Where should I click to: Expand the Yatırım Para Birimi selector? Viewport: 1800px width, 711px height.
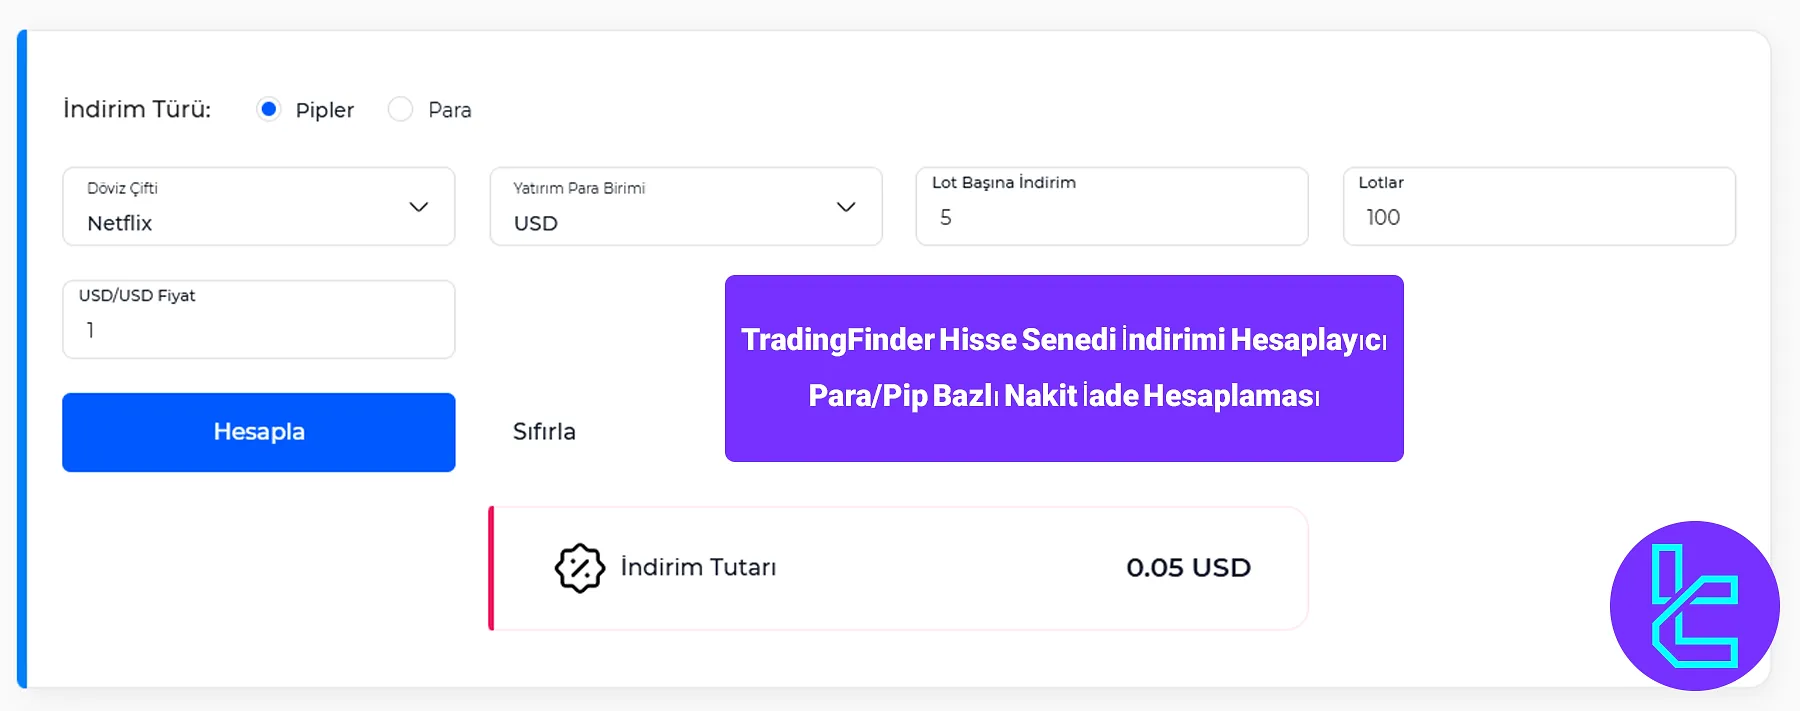tap(685, 207)
